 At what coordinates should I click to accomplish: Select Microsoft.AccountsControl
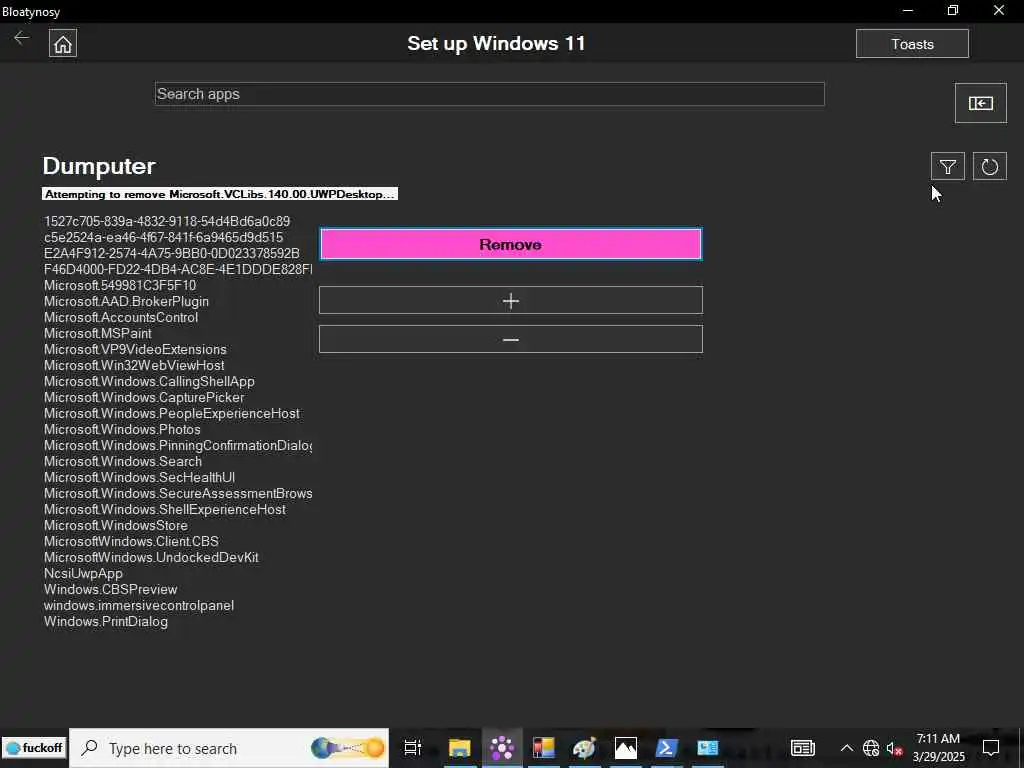coord(121,317)
